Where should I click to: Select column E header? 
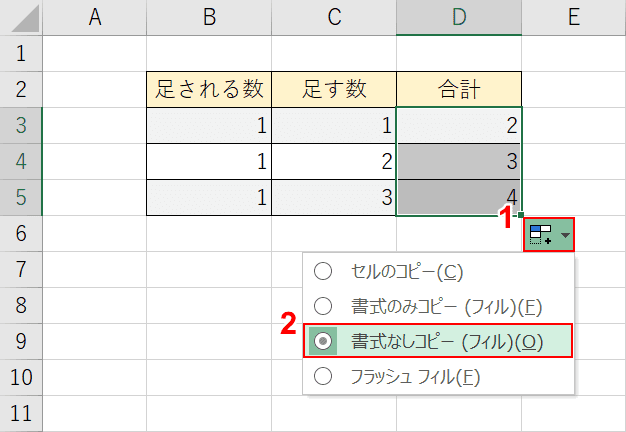(574, 18)
